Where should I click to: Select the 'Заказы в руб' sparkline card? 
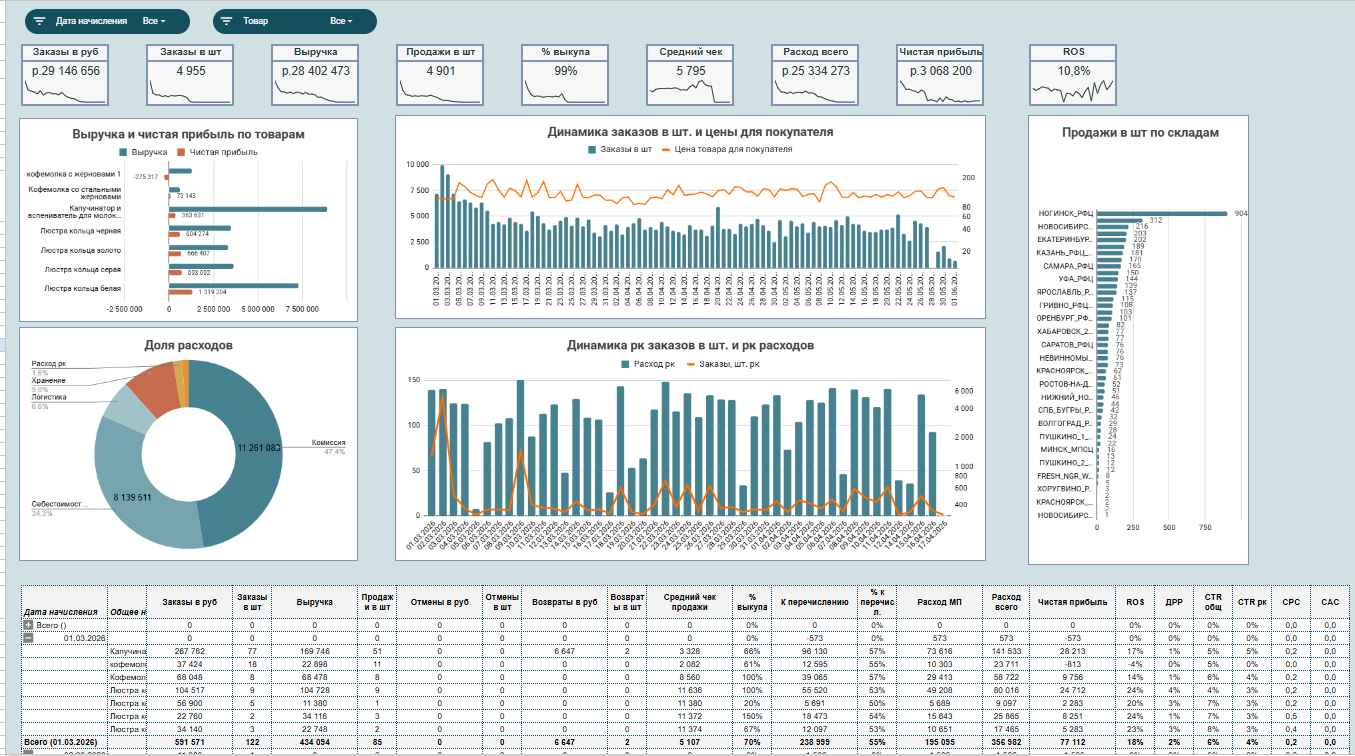(x=66, y=74)
